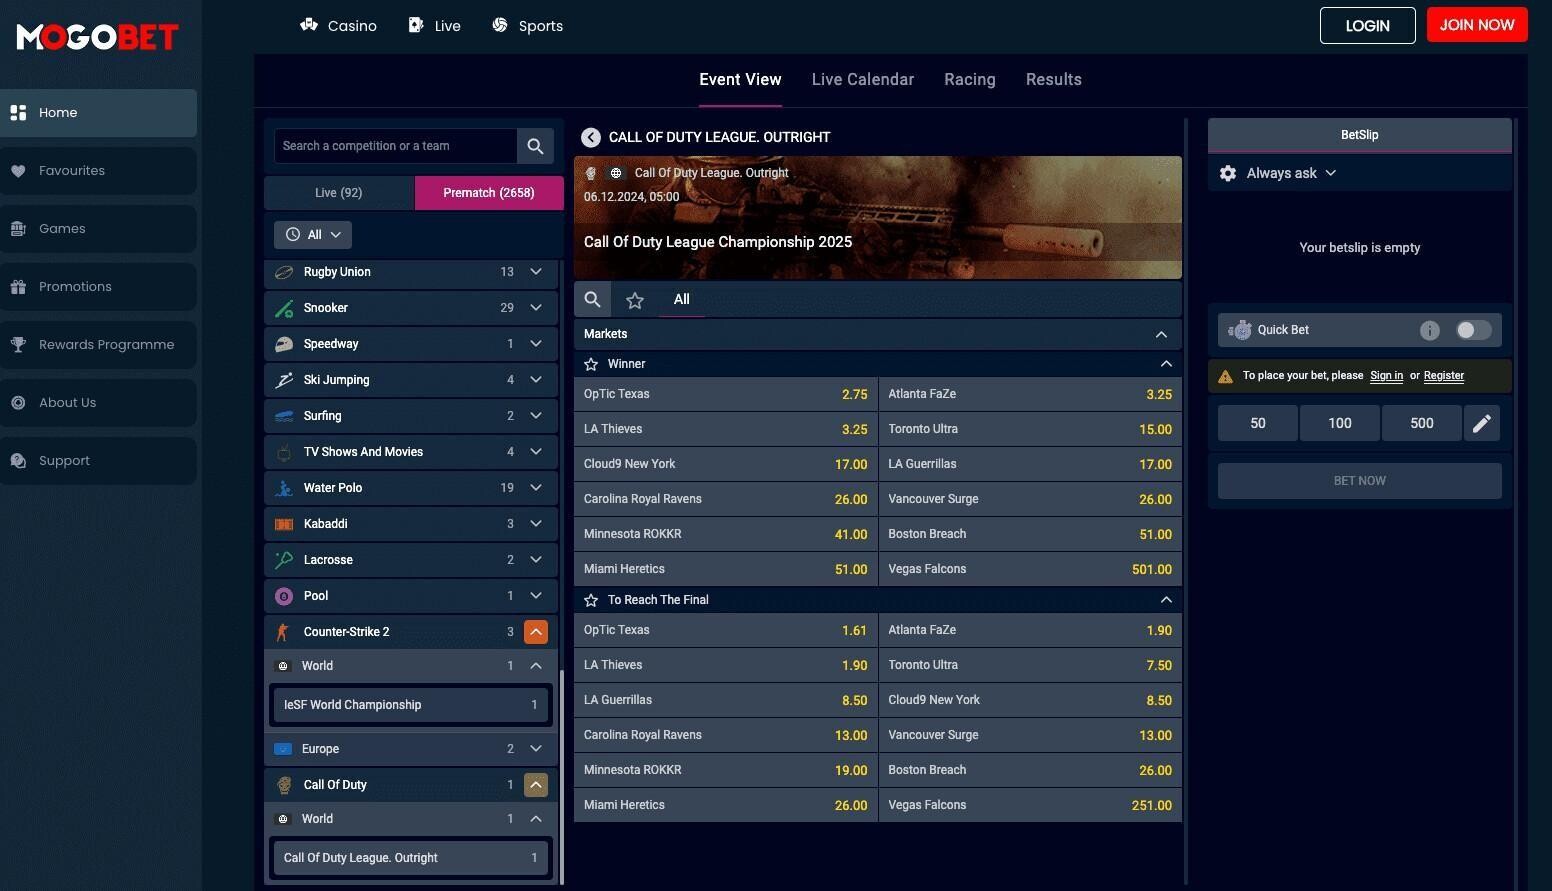Viewport: 1552px width, 891px height.
Task: Click the Register link
Action: [1444, 376]
